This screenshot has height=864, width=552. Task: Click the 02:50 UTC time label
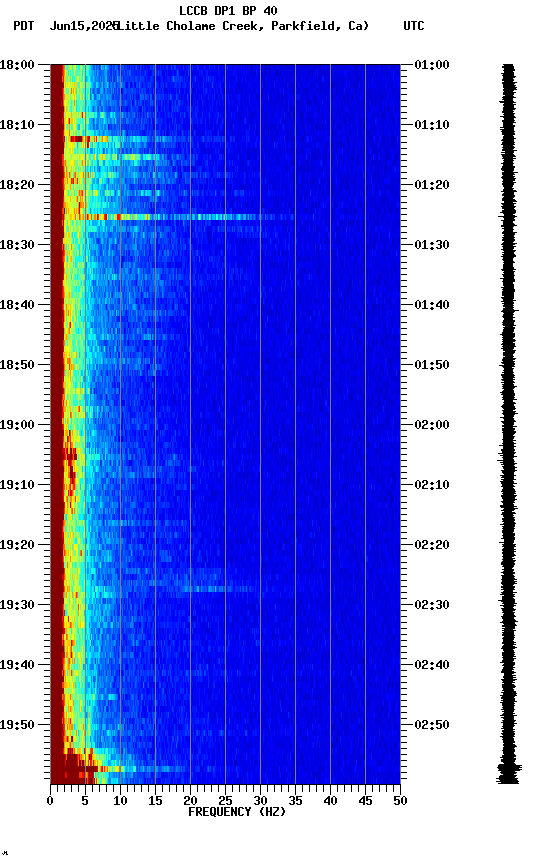tap(432, 725)
